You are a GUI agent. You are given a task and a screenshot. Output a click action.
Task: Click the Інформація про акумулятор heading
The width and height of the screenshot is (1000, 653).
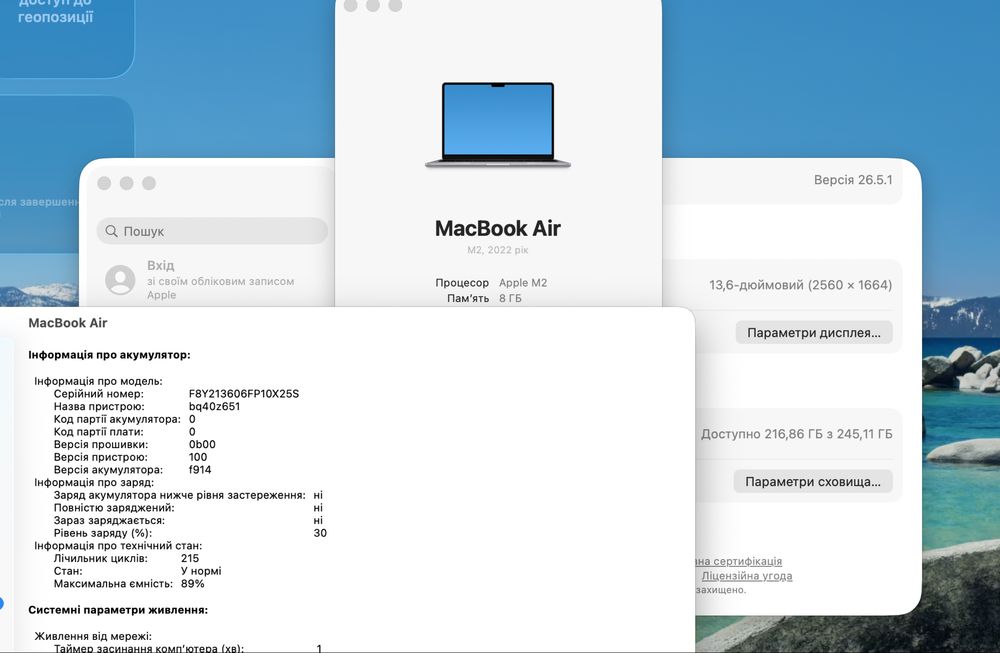point(109,355)
